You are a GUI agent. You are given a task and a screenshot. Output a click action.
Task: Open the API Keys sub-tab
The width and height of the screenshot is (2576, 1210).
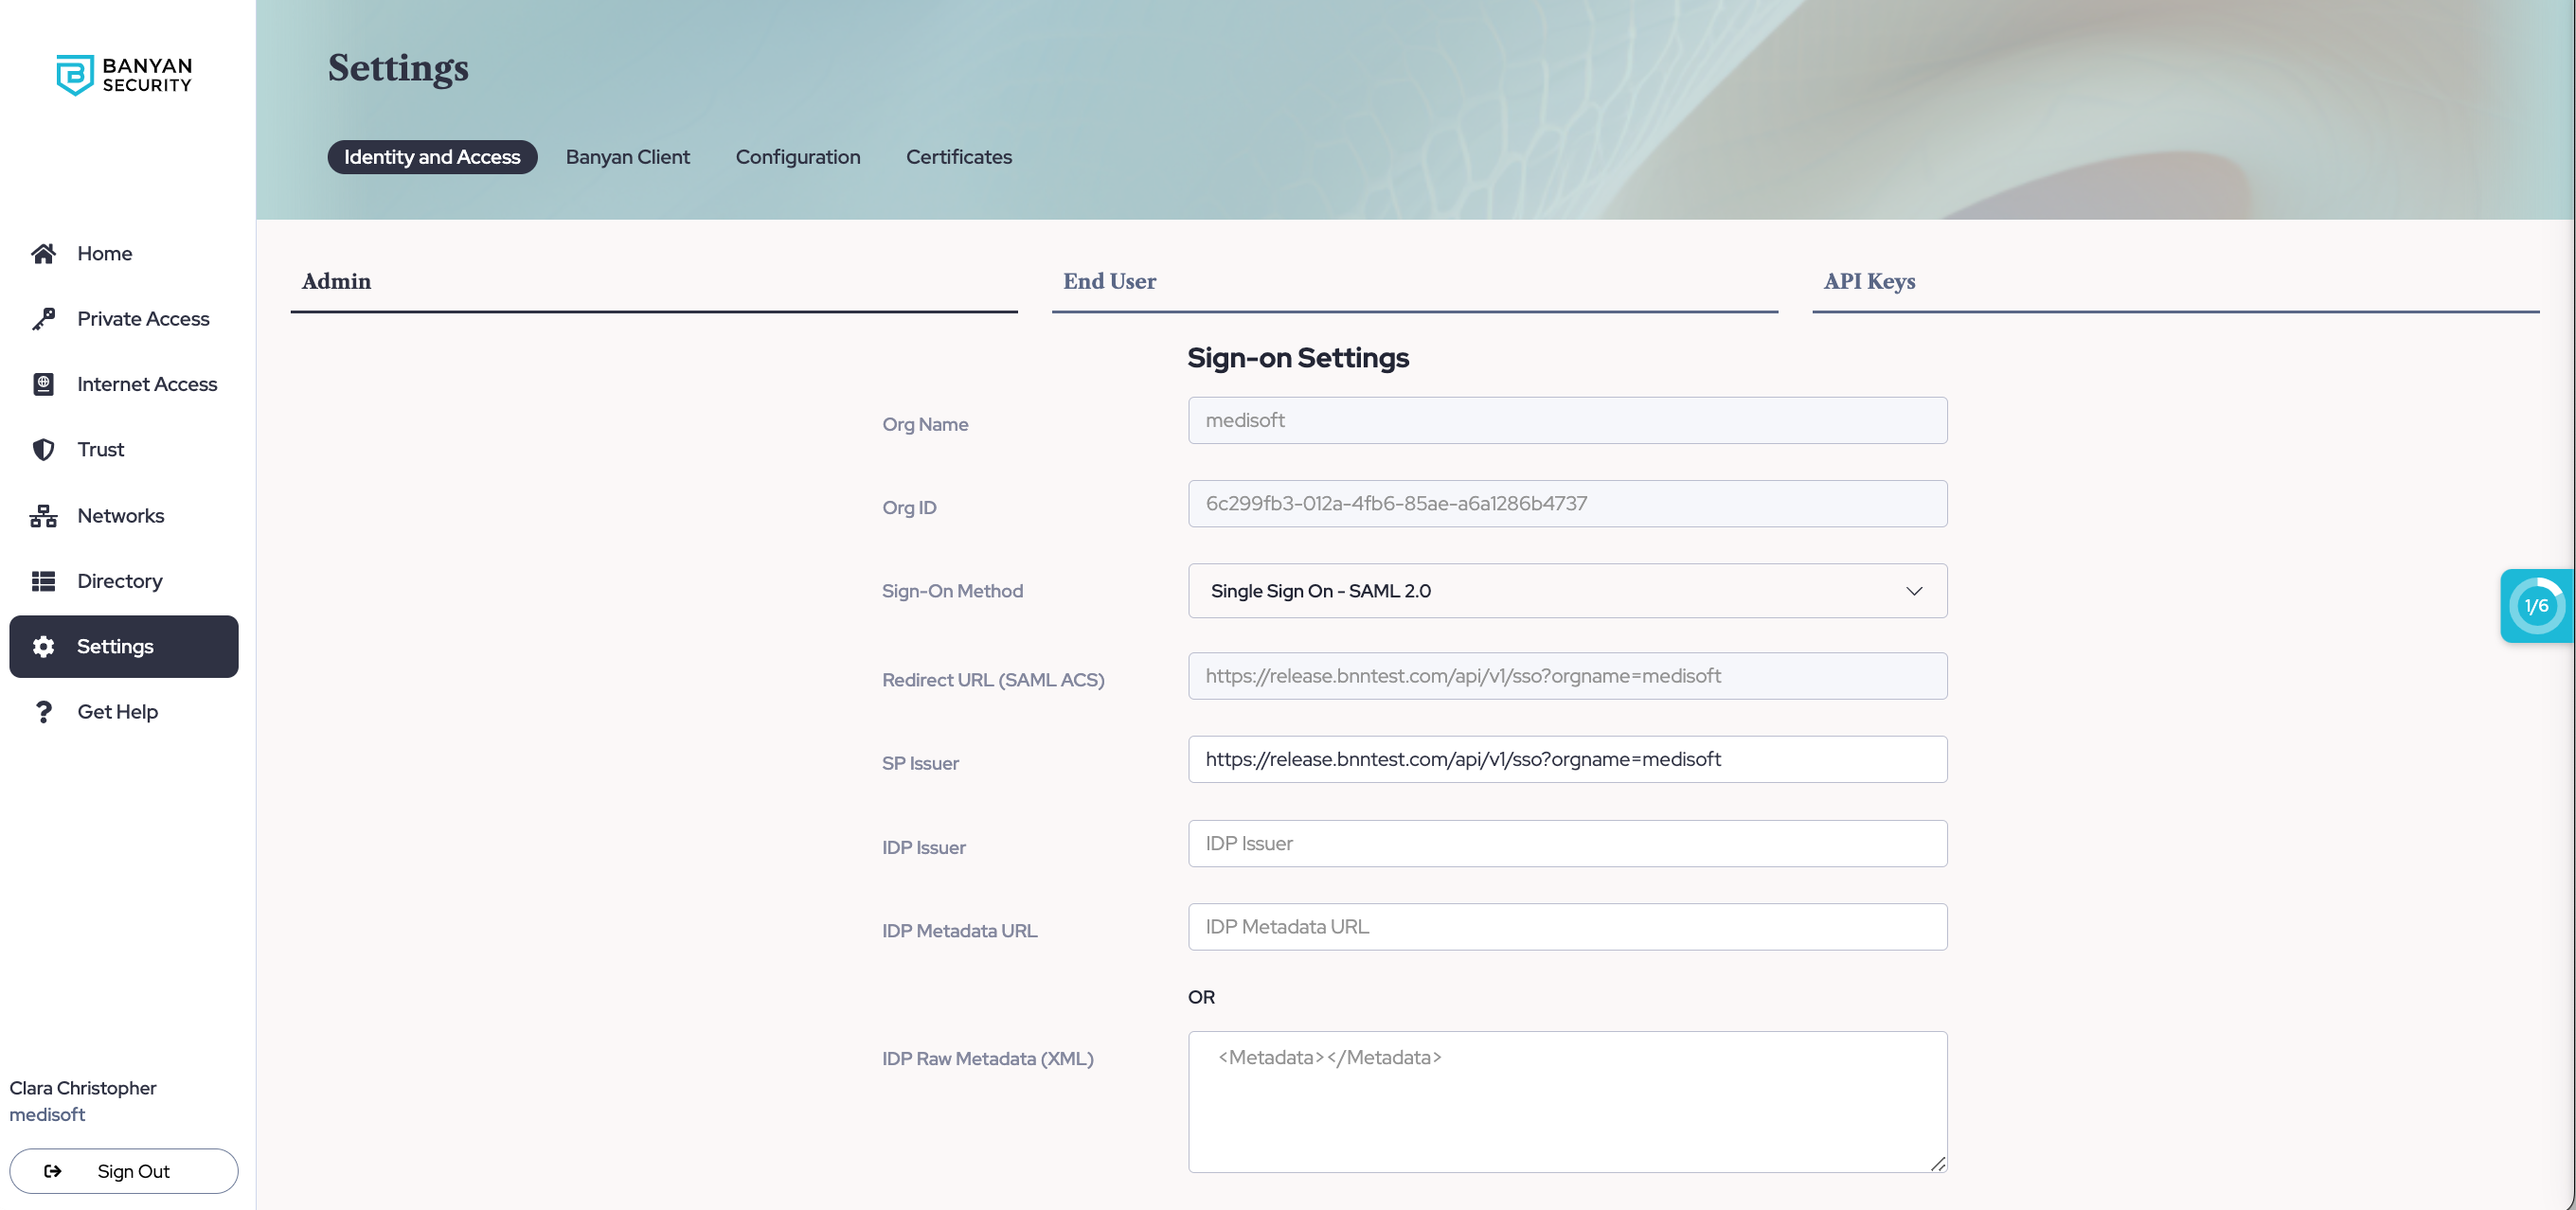[x=1868, y=282]
